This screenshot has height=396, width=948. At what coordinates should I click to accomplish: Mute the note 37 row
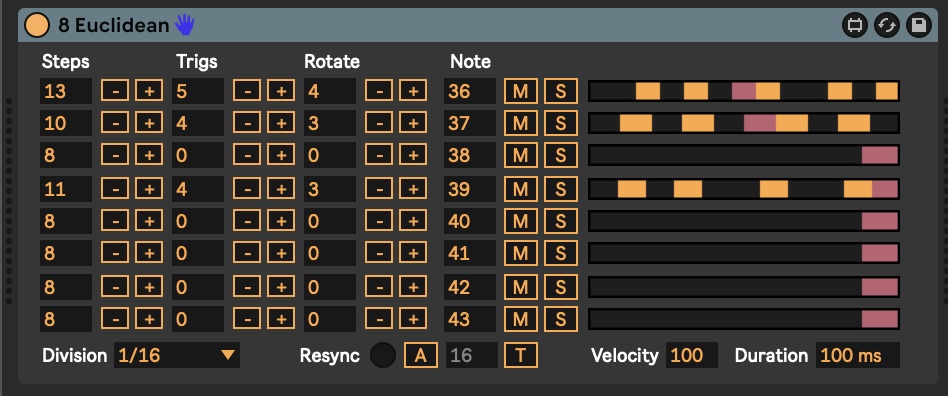click(x=521, y=123)
